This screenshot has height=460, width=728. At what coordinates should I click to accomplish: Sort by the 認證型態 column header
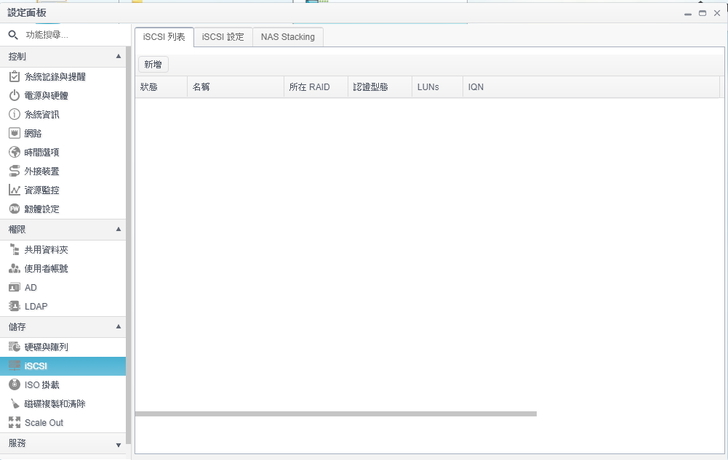point(380,87)
